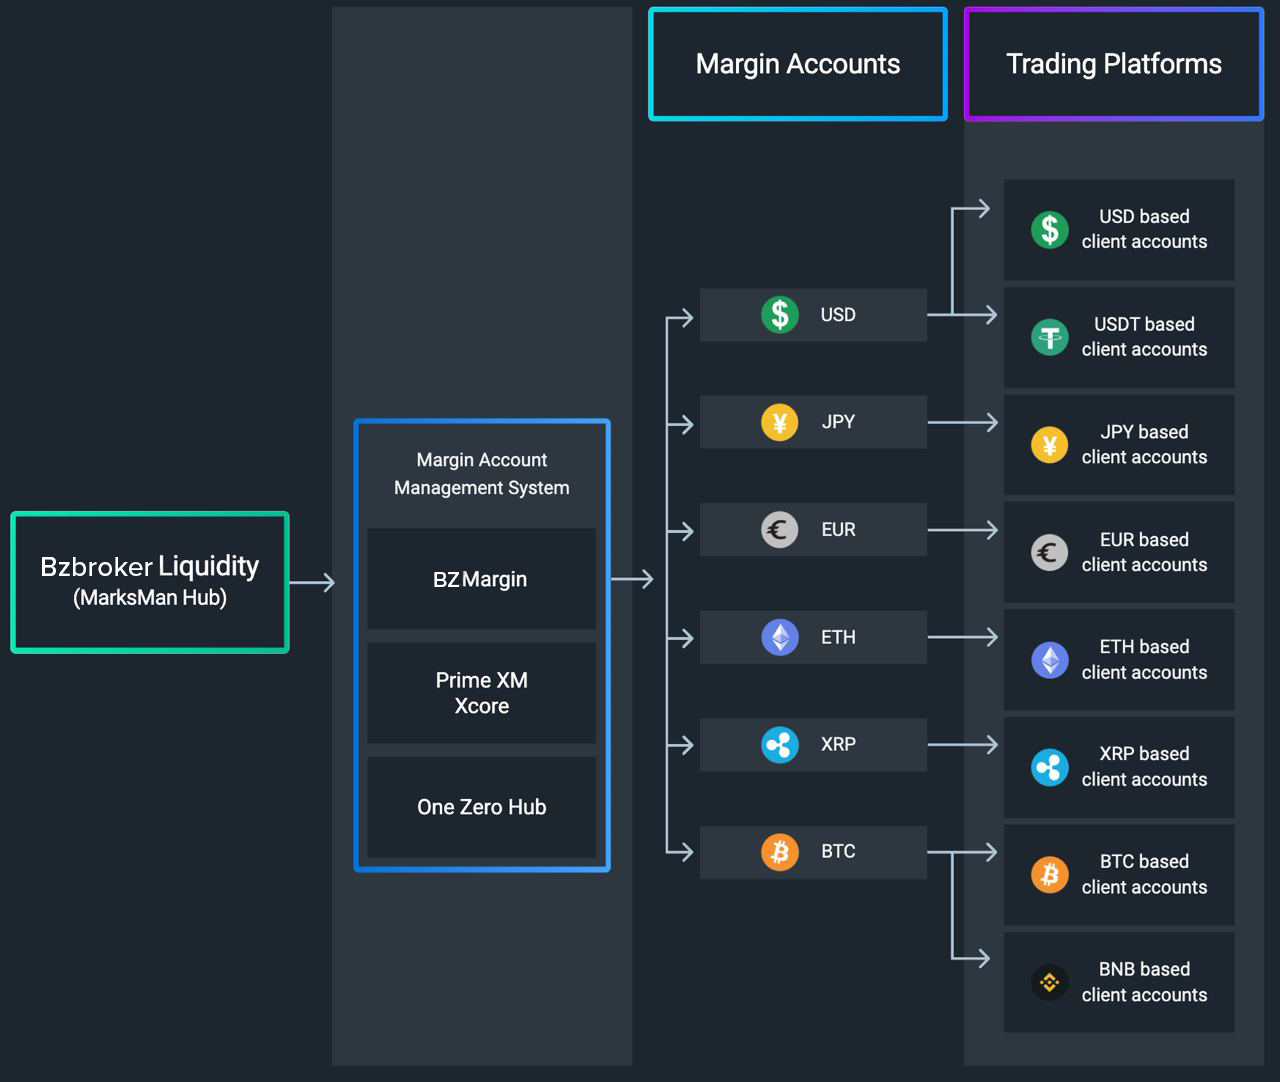Click the 'USD based client accounts' text
1280x1082 pixels.
click(1145, 229)
